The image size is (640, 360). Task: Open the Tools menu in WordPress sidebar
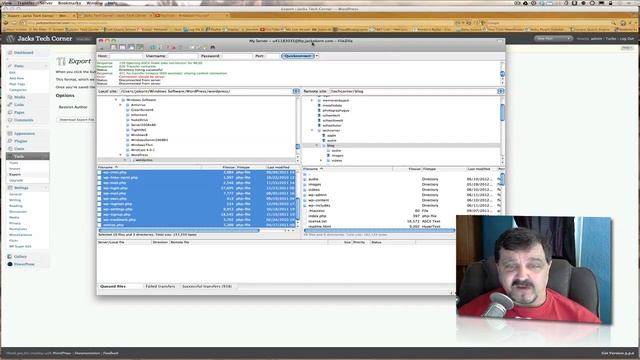click(x=27, y=156)
